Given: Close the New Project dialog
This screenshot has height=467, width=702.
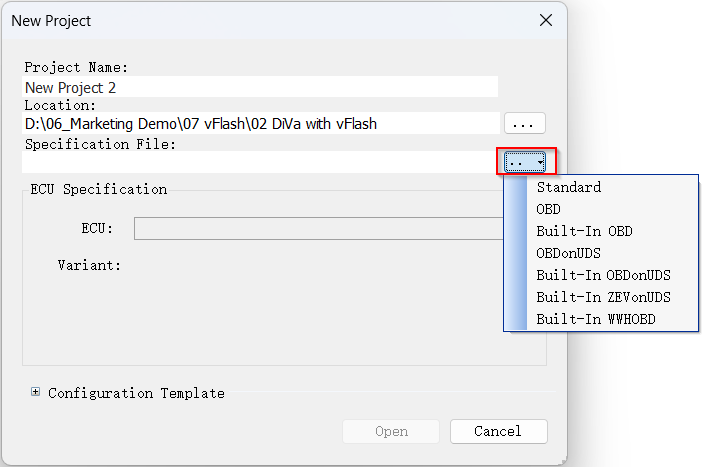Looking at the screenshot, I should coord(546,20).
